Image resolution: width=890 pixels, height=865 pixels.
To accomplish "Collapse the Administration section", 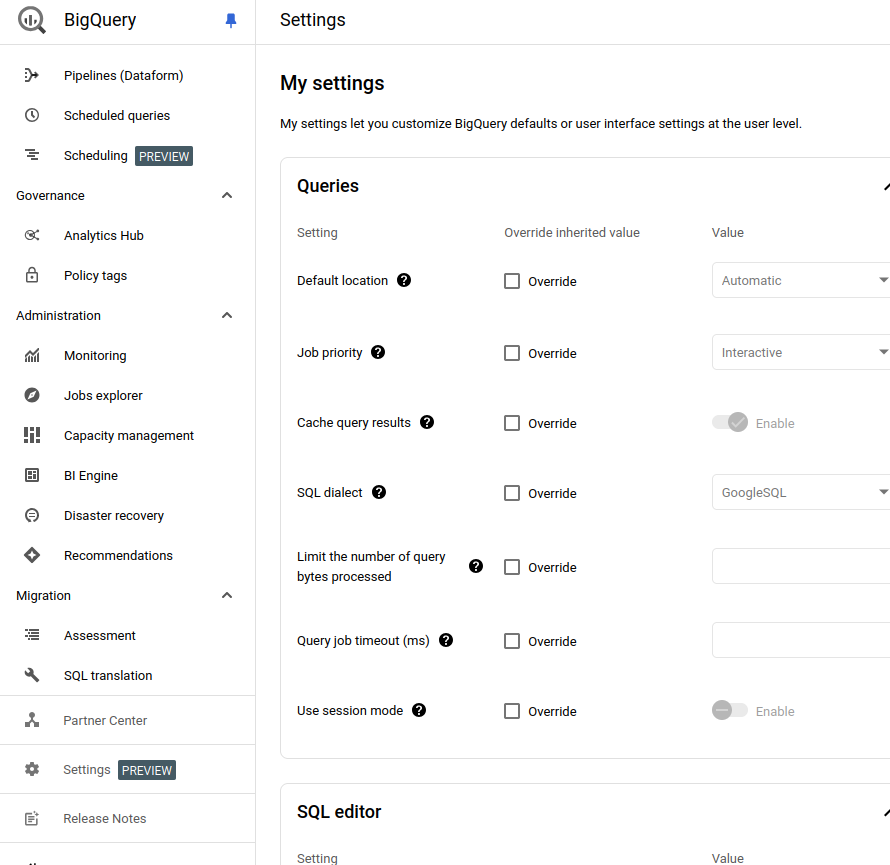I will pyautogui.click(x=227, y=315).
